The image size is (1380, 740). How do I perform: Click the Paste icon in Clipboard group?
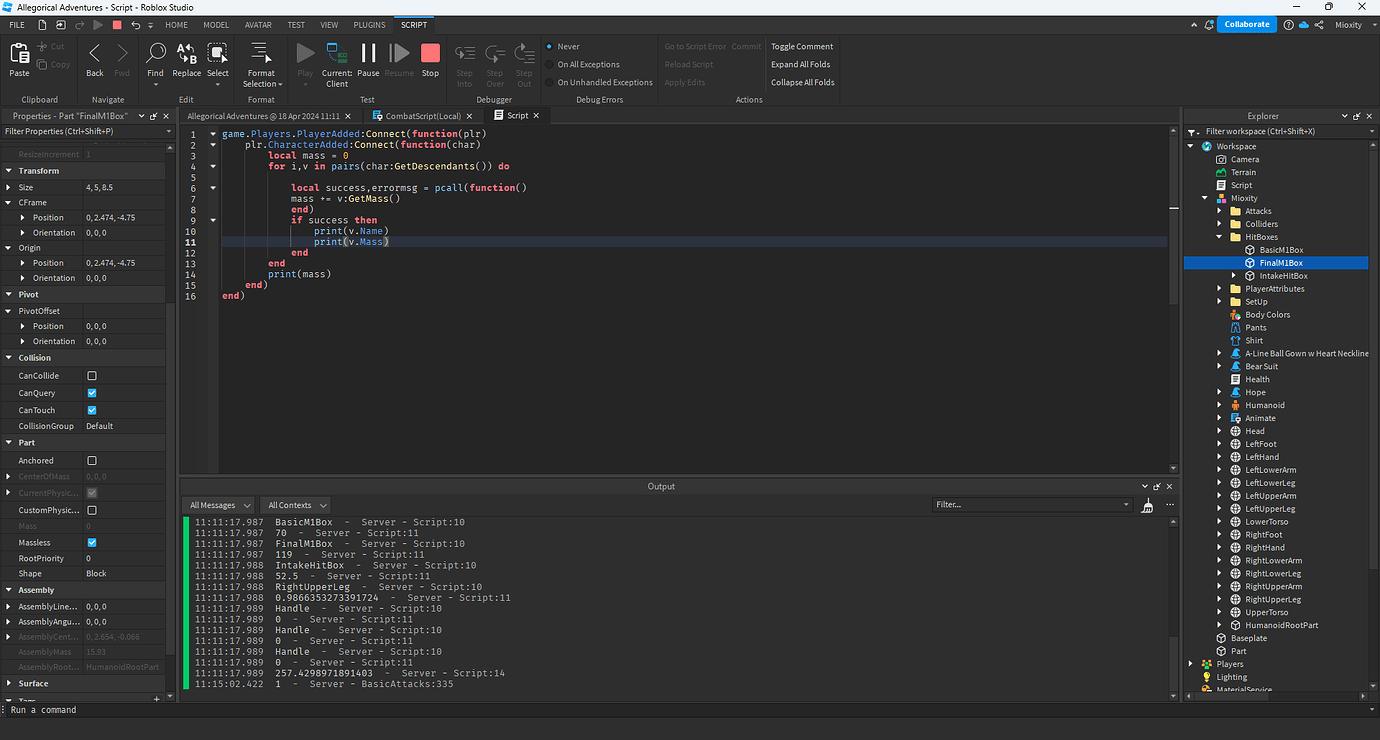pos(18,55)
